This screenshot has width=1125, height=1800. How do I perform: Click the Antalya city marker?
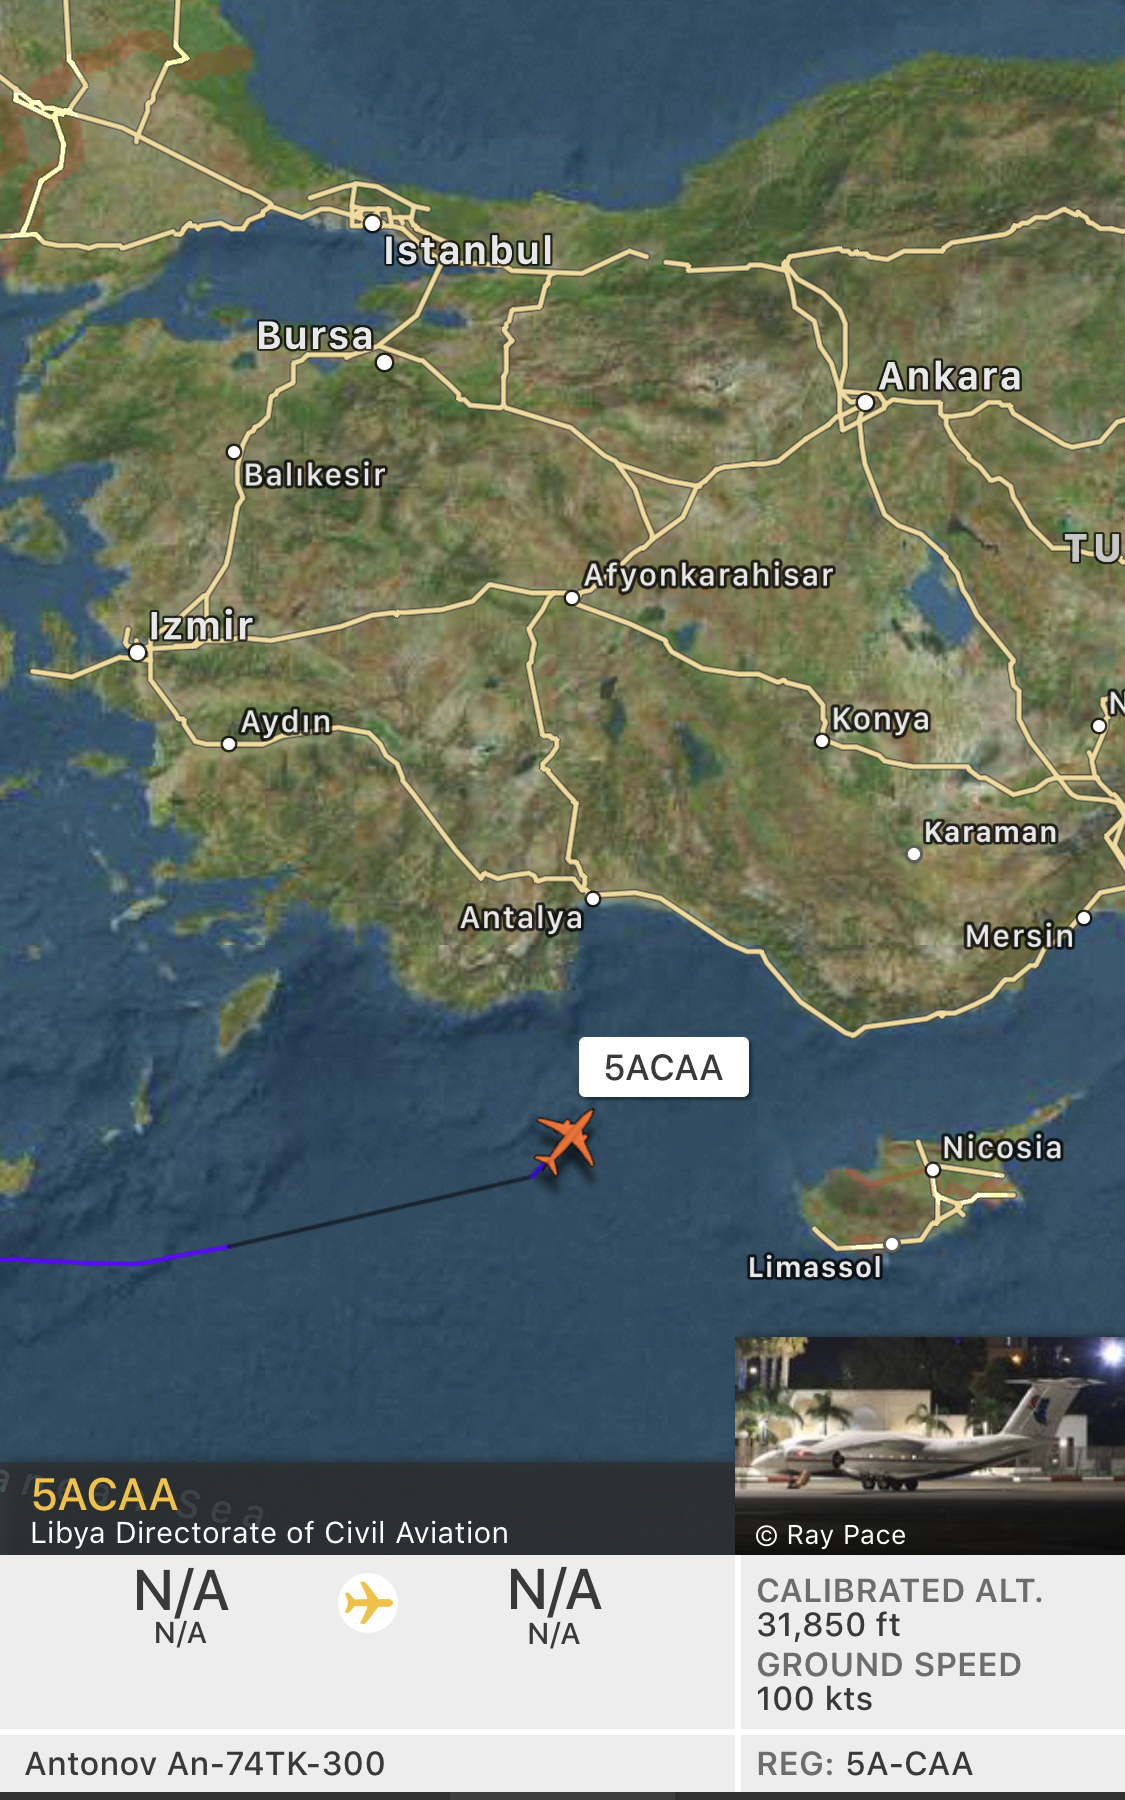coord(593,899)
